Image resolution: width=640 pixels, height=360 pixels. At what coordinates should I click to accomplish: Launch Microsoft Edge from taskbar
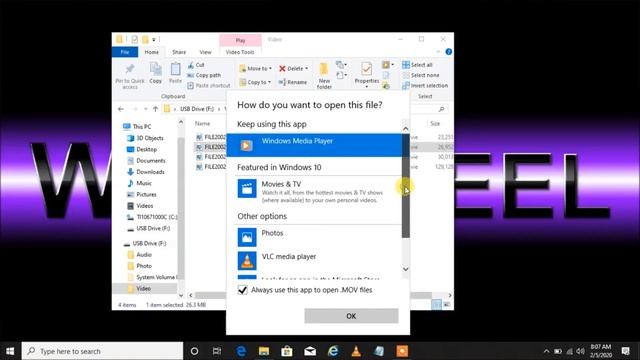click(241, 351)
